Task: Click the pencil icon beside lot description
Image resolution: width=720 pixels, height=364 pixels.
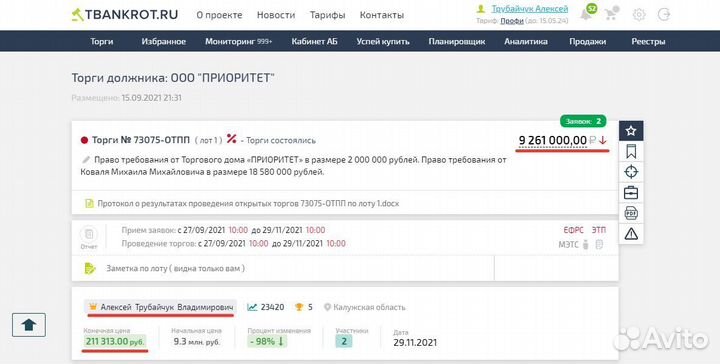Action: click(x=86, y=160)
